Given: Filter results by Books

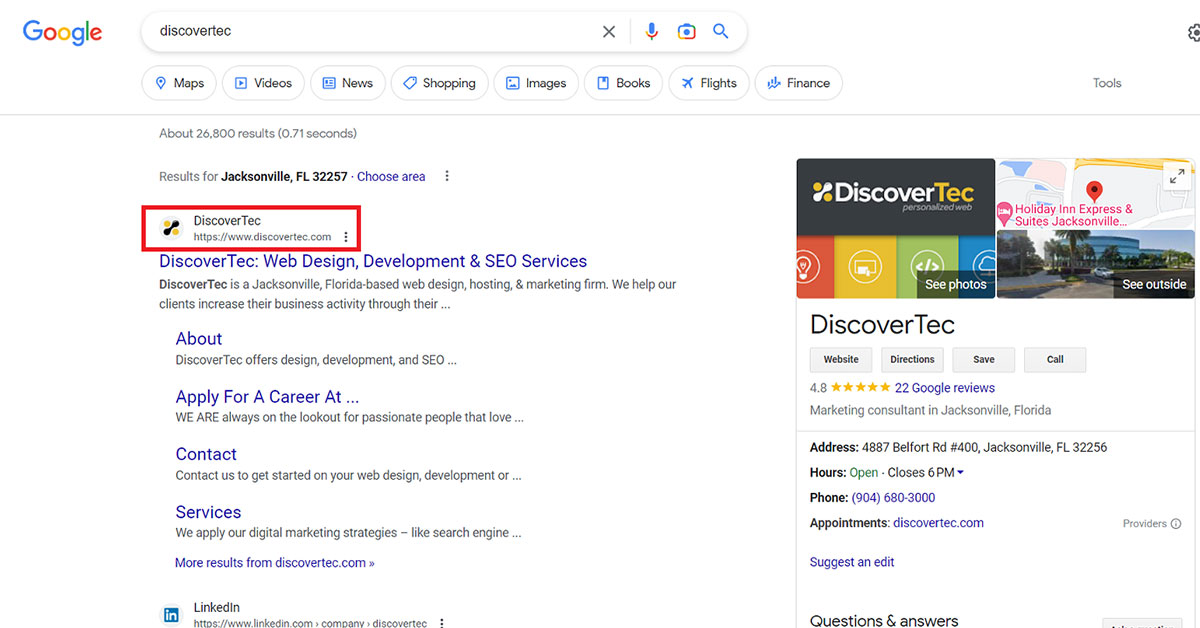Looking at the screenshot, I should pyautogui.click(x=622, y=83).
